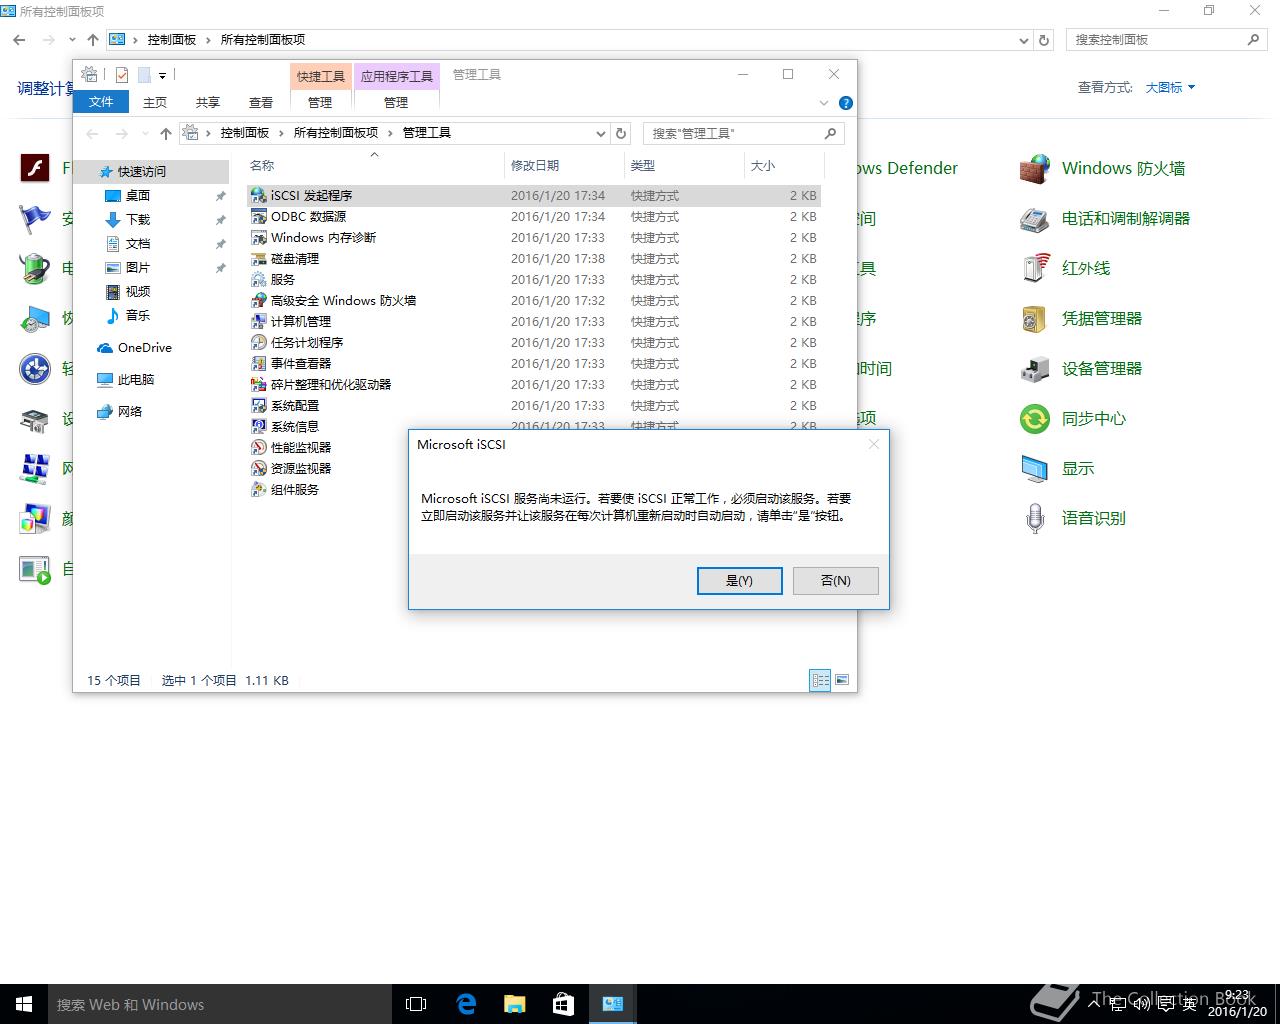Open 应用程序工具 管理 tab
This screenshot has height=1024, width=1280.
(396, 102)
